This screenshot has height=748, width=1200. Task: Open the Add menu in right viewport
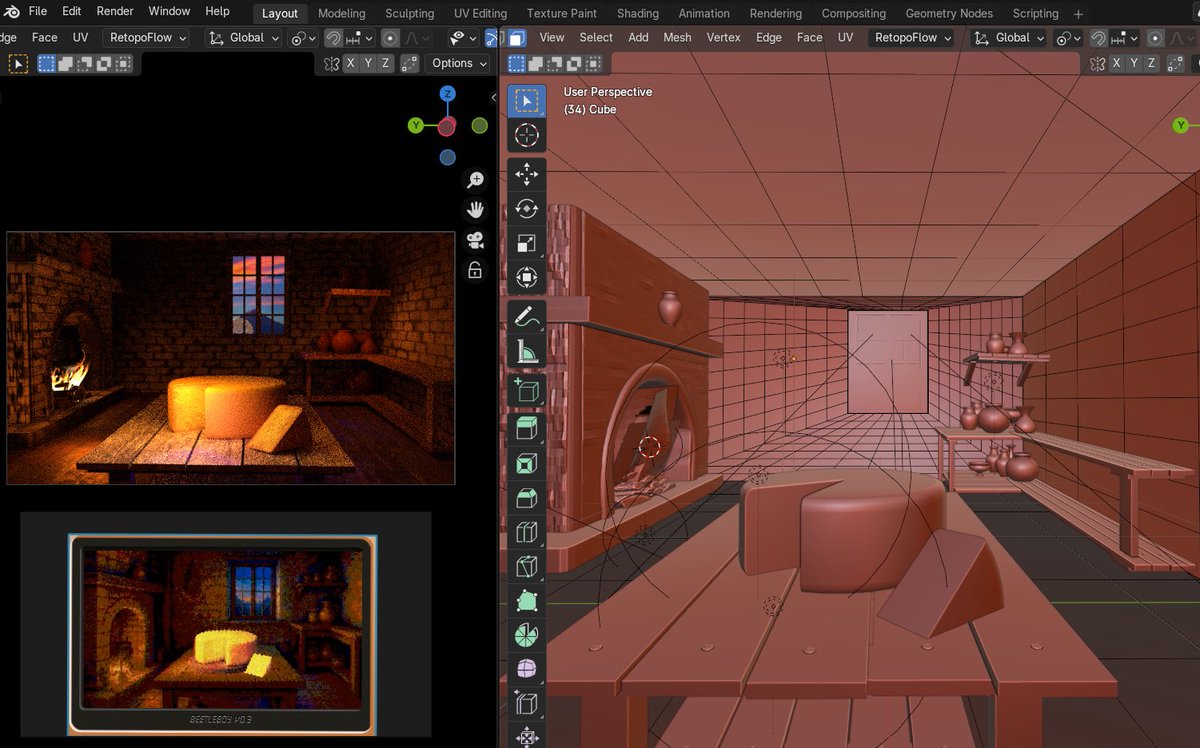(x=638, y=37)
